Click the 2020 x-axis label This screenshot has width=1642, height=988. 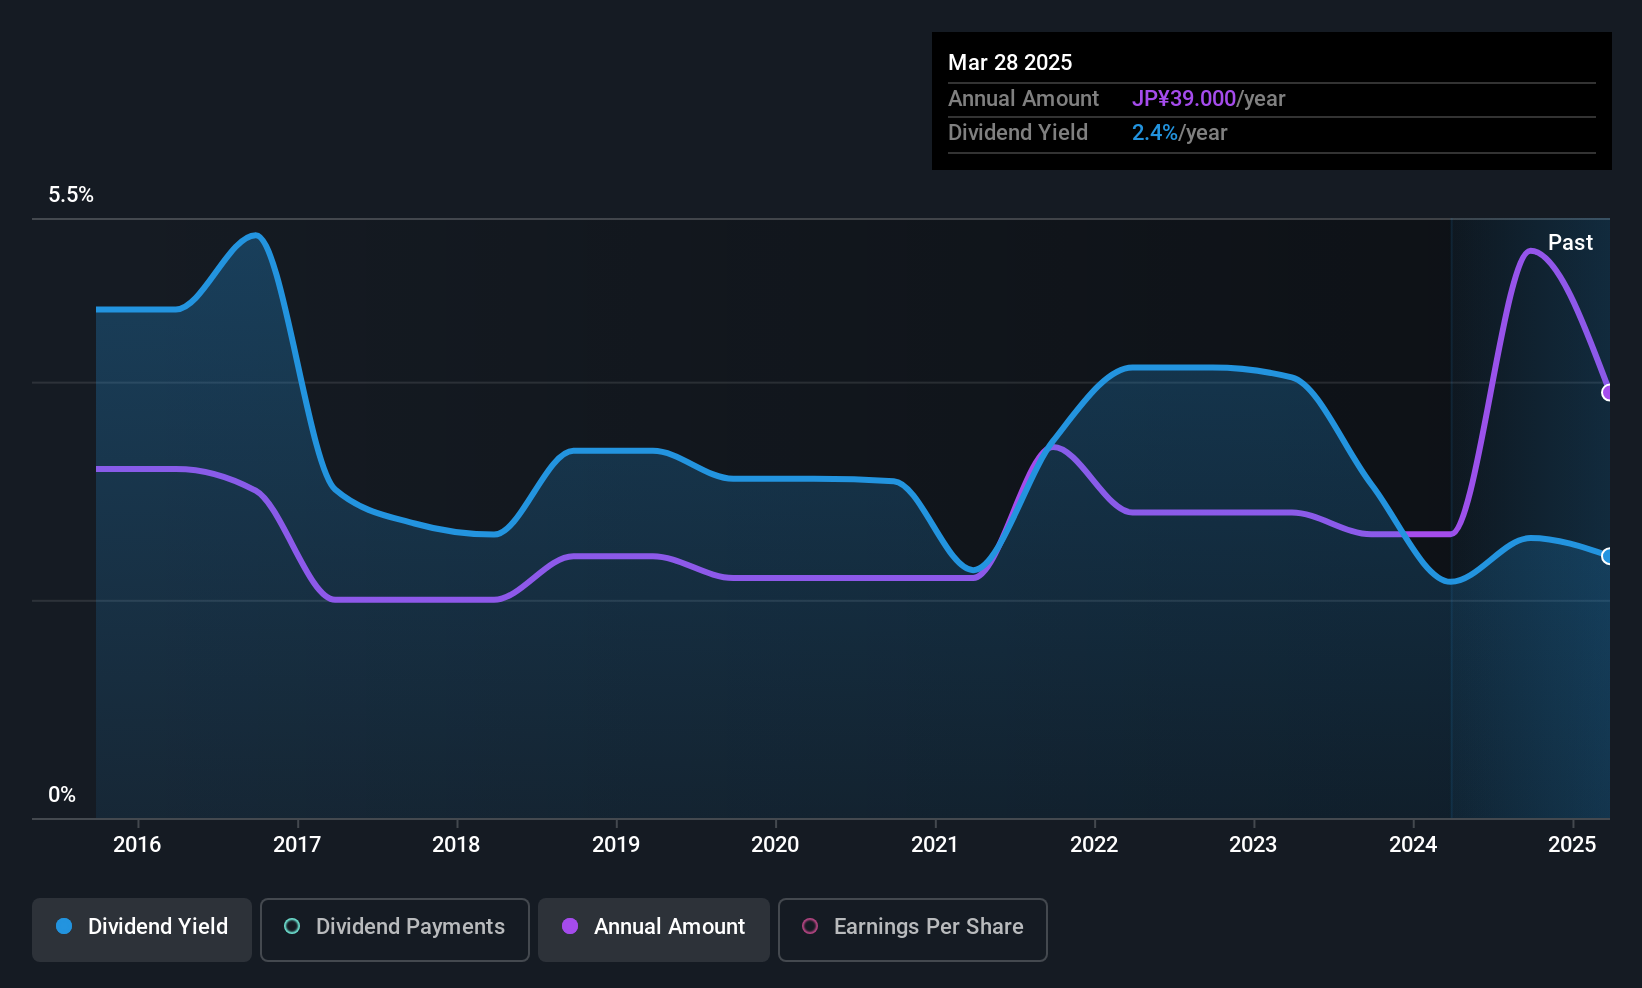click(775, 845)
